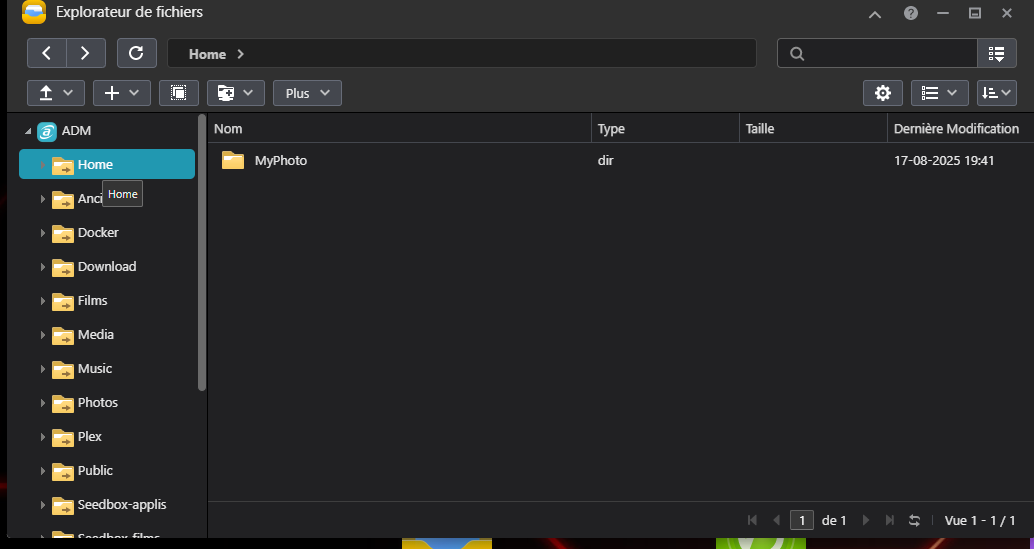Open advanced search options button
The image size is (1034, 549).
[996, 53]
